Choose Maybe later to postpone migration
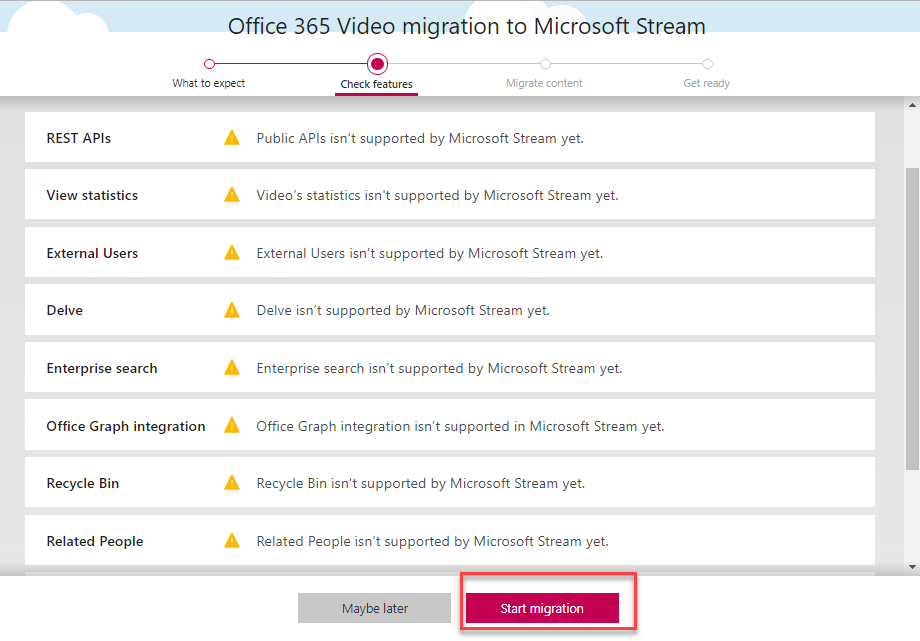This screenshot has height=641, width=920. [x=375, y=608]
